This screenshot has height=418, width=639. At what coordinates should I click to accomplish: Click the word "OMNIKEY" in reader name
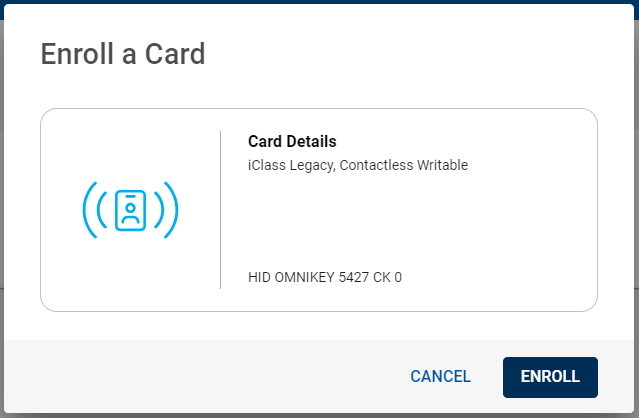point(304,277)
